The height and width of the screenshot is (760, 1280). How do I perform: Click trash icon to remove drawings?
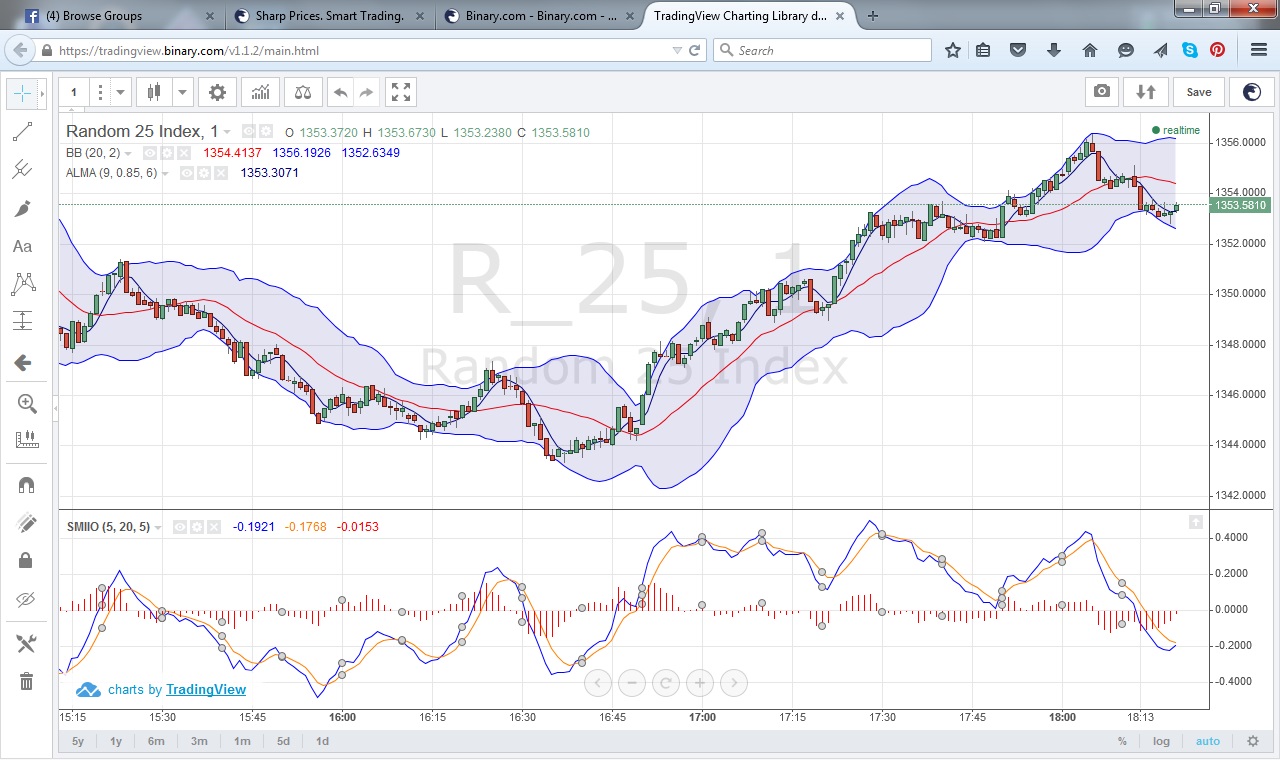coord(26,682)
